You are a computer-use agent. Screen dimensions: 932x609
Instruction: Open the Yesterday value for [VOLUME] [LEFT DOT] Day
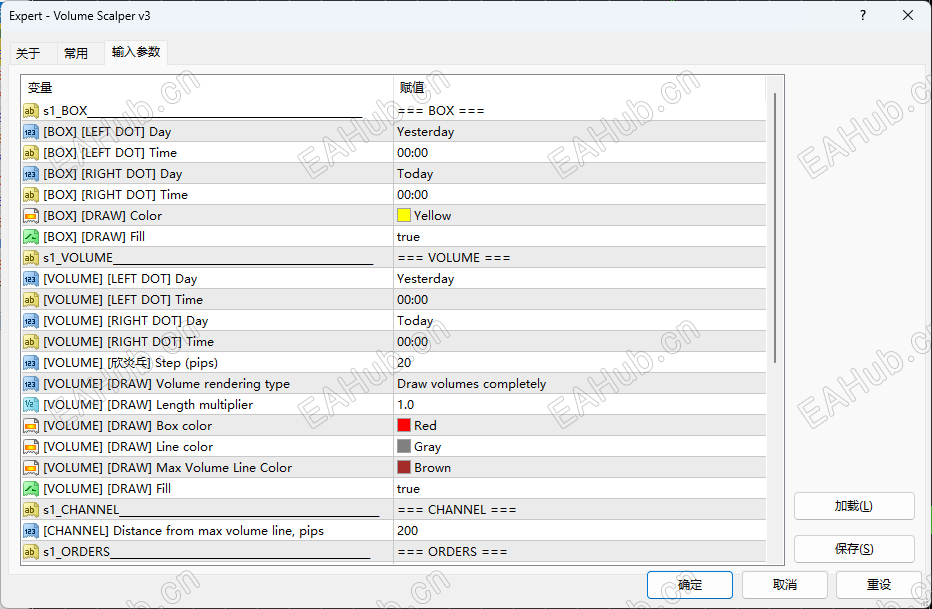(580, 279)
